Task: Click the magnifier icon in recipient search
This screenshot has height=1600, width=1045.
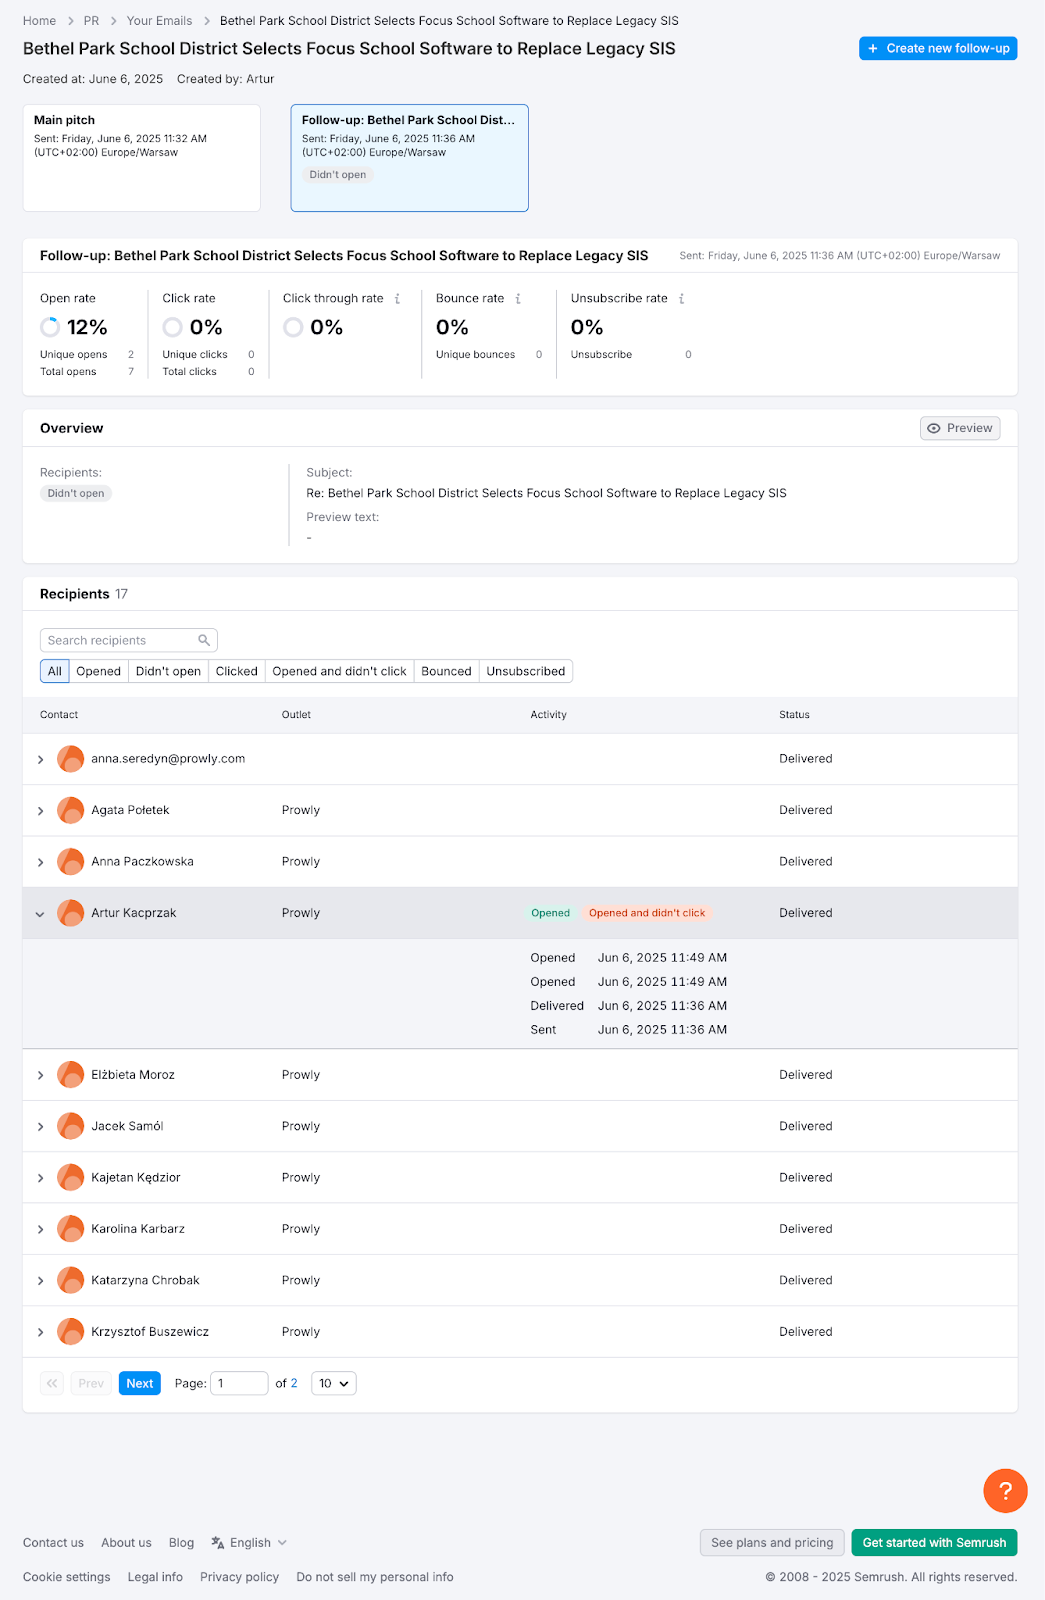Action: [204, 640]
